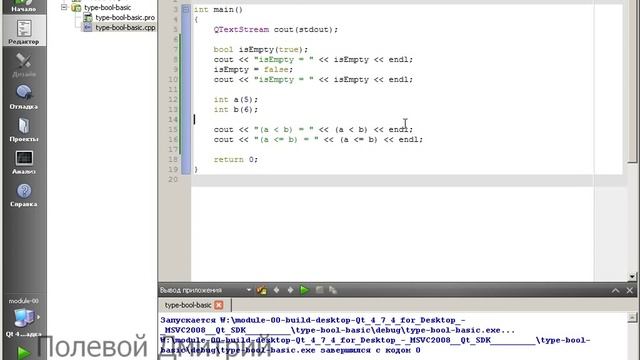Select type-bool-basic project folder in tree
The width and height of the screenshot is (640, 360).
[x=107, y=7]
